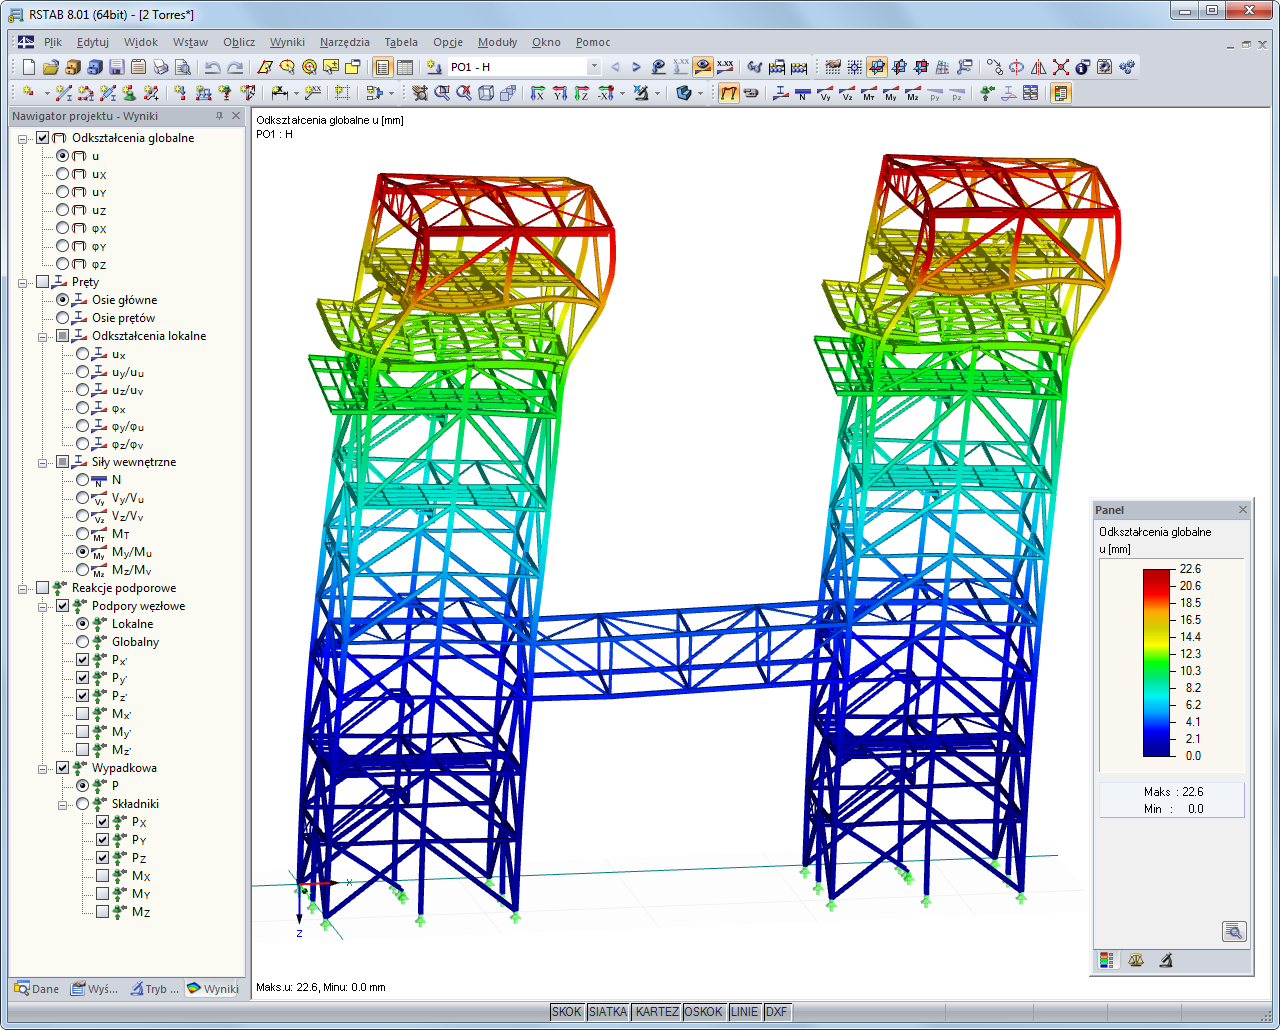The height and width of the screenshot is (1030, 1280).
Task: Toggle the SIATKA status bar button
Action: [x=608, y=1012]
